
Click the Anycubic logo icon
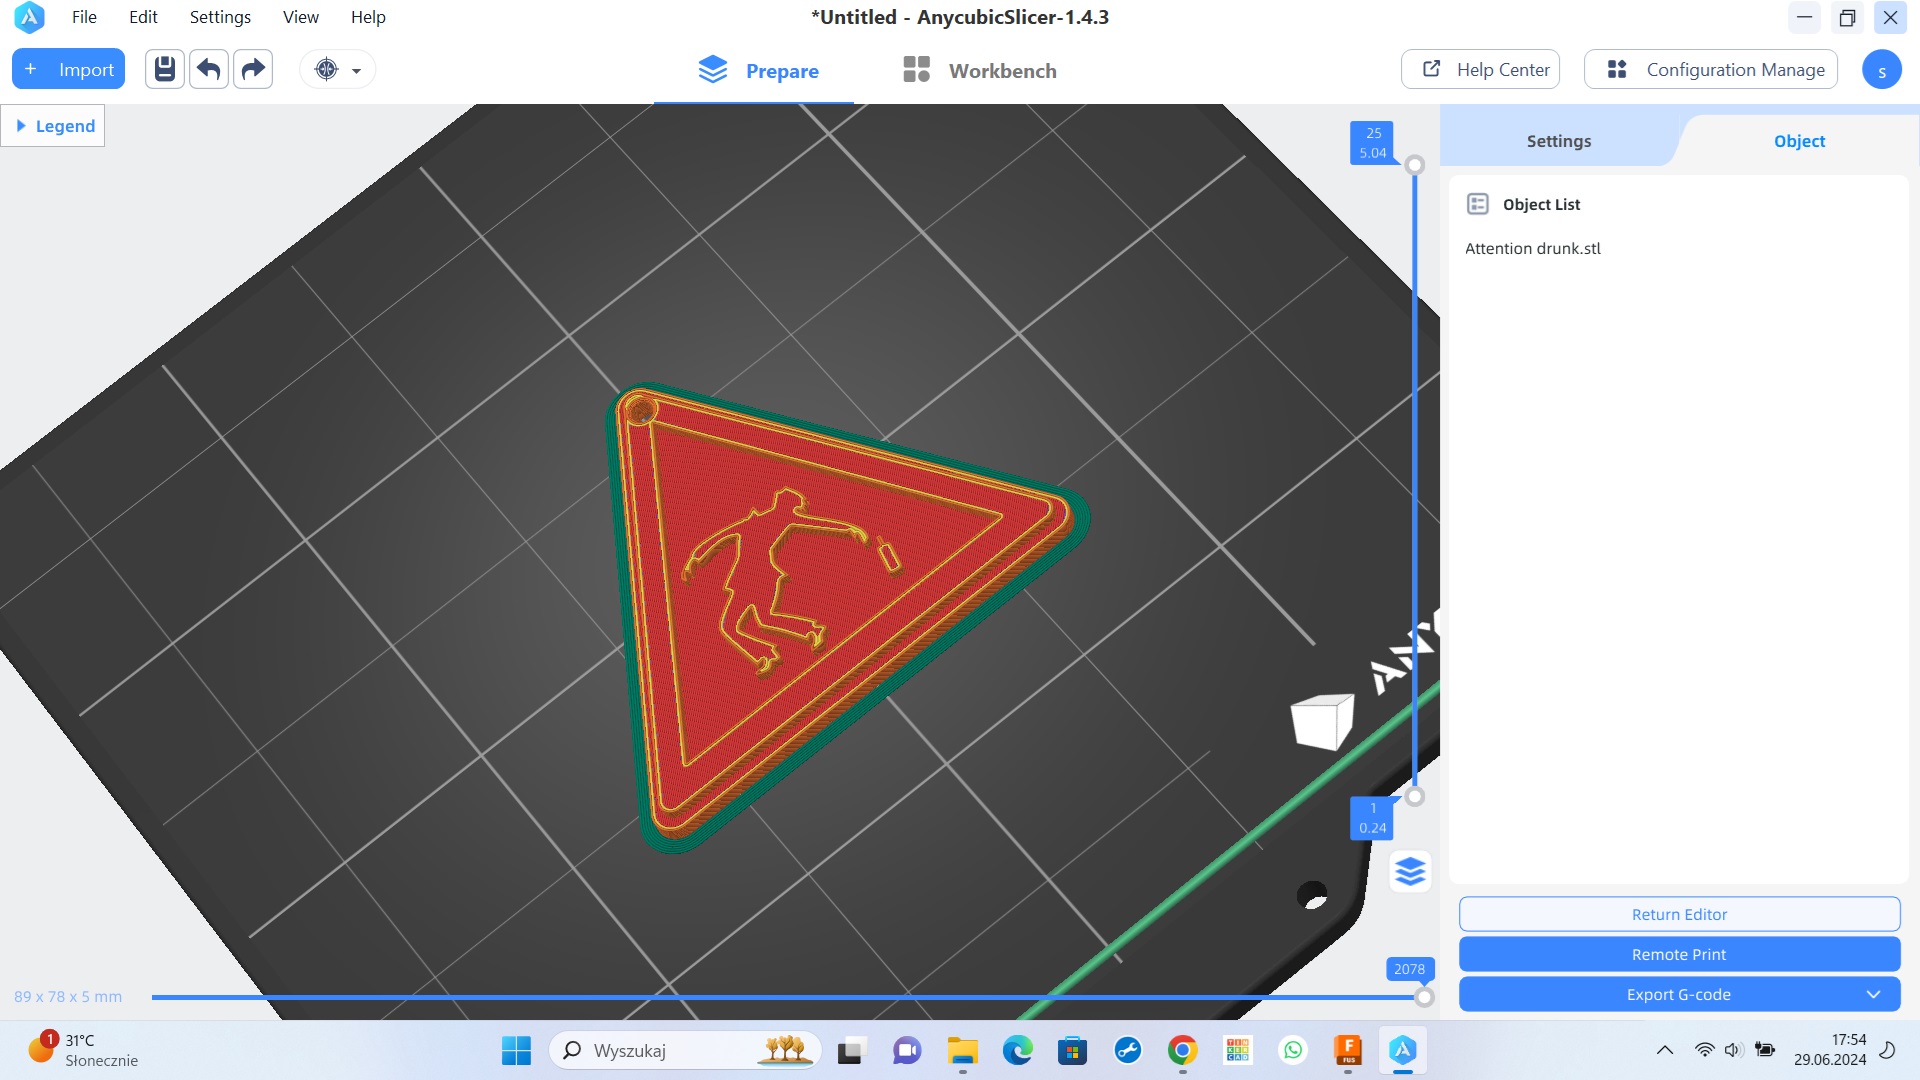tap(29, 17)
